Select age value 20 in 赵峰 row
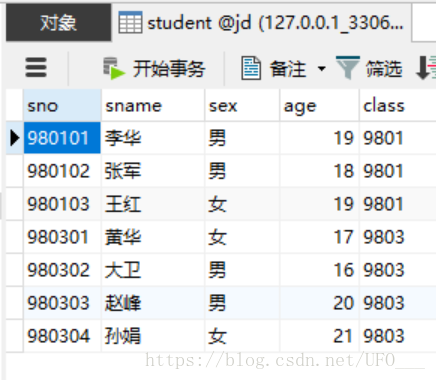The image size is (436, 380). click(x=319, y=303)
